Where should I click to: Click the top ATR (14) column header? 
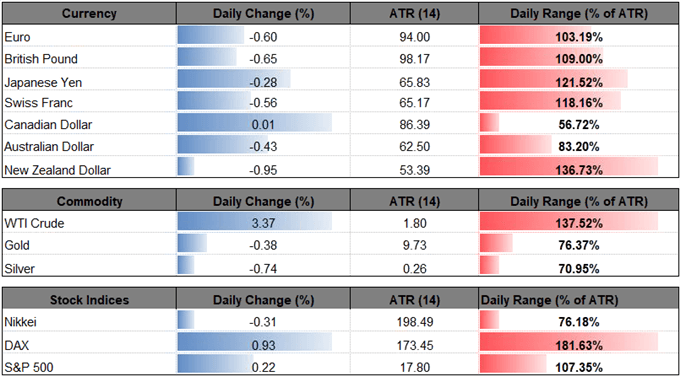click(x=415, y=13)
